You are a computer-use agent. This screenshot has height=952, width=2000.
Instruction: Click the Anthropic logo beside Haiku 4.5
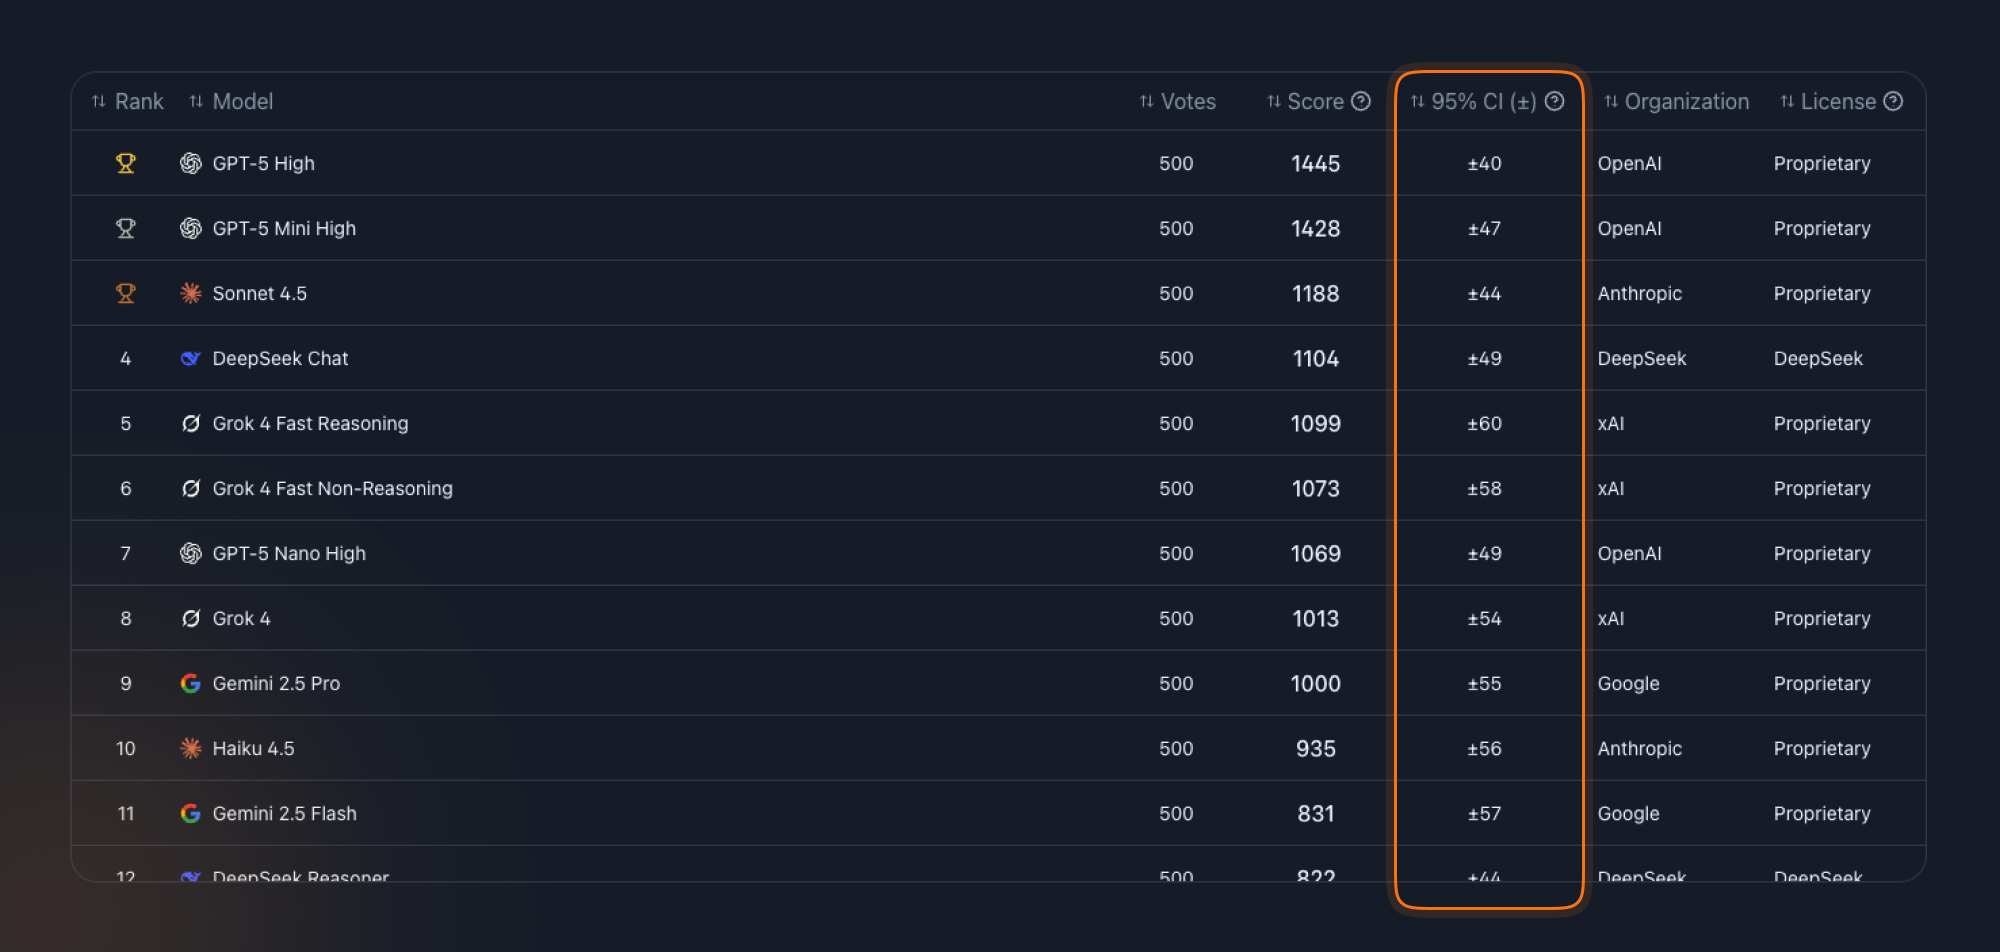[x=190, y=748]
